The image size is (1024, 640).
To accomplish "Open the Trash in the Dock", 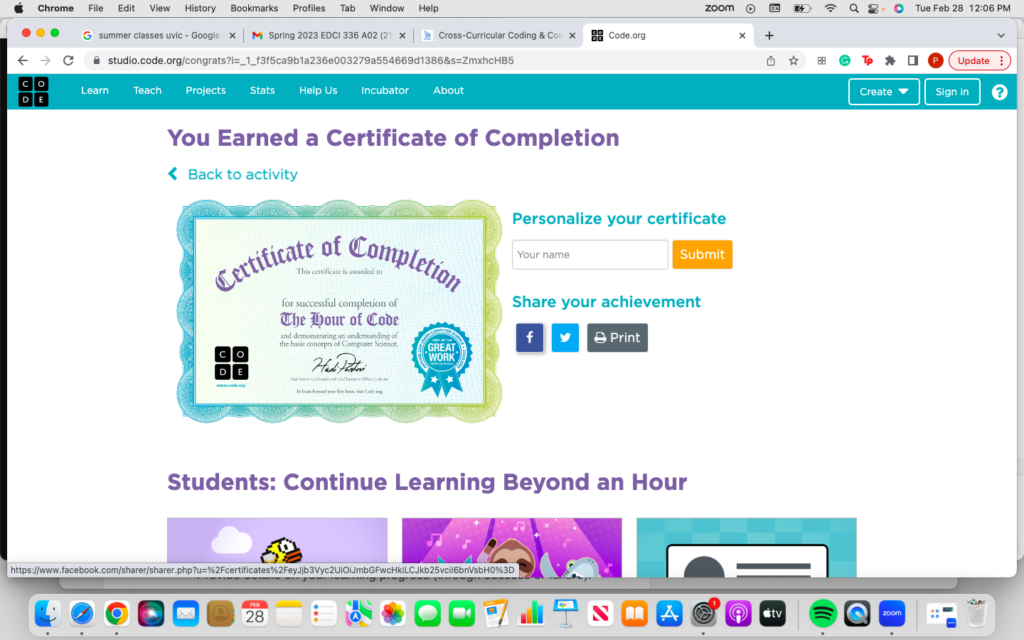I will coord(976,613).
